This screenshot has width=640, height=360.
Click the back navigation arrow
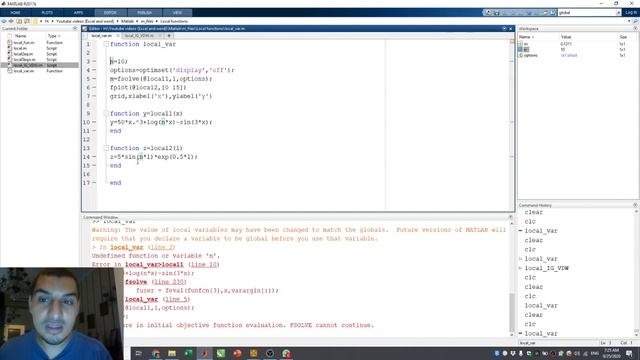[x=4, y=21]
